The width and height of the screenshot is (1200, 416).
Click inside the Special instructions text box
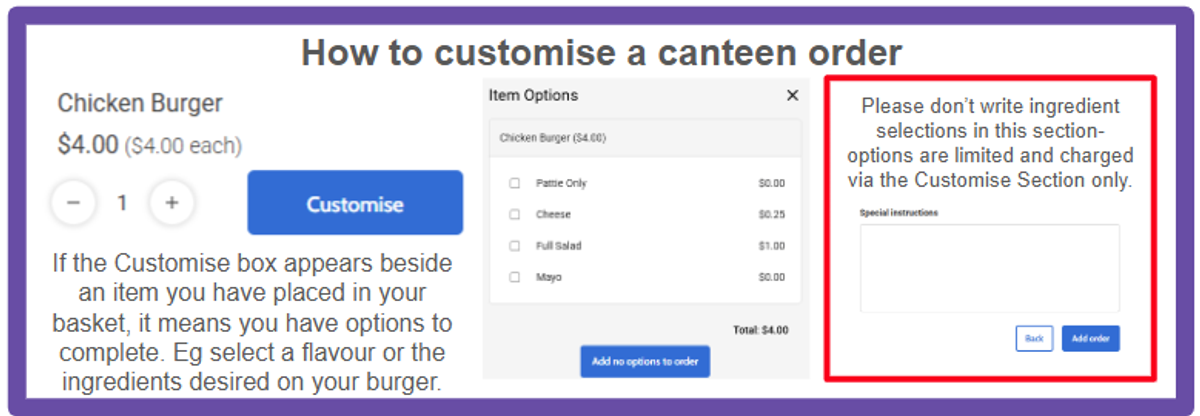pos(990,268)
